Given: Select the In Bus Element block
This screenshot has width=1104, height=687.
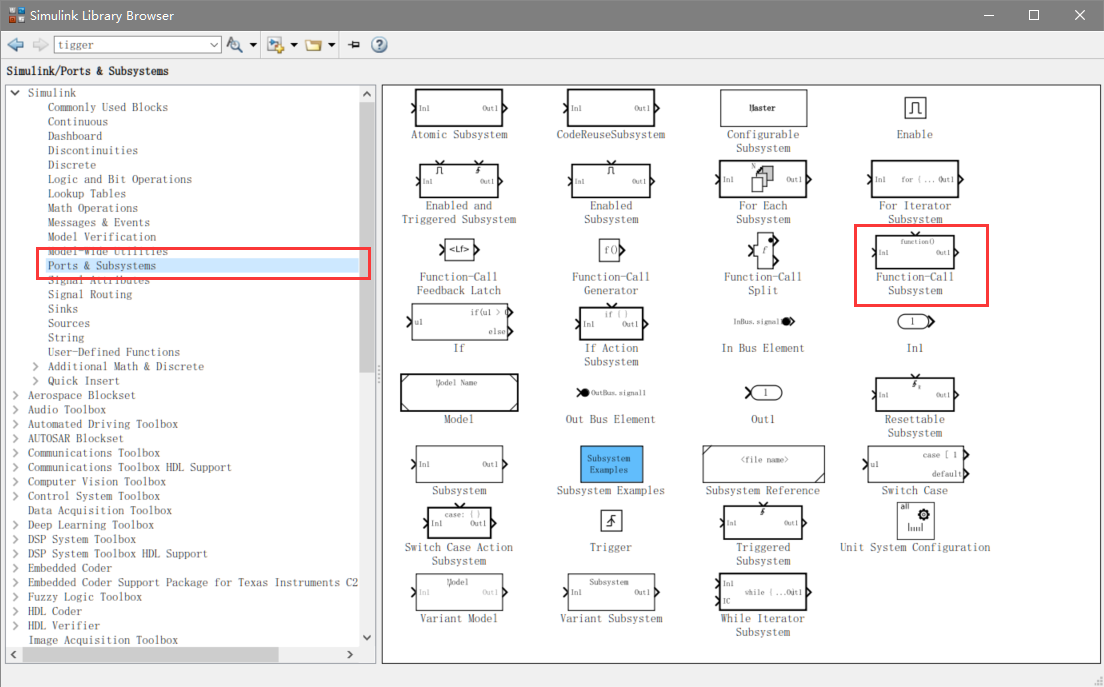Looking at the screenshot, I should pos(763,322).
